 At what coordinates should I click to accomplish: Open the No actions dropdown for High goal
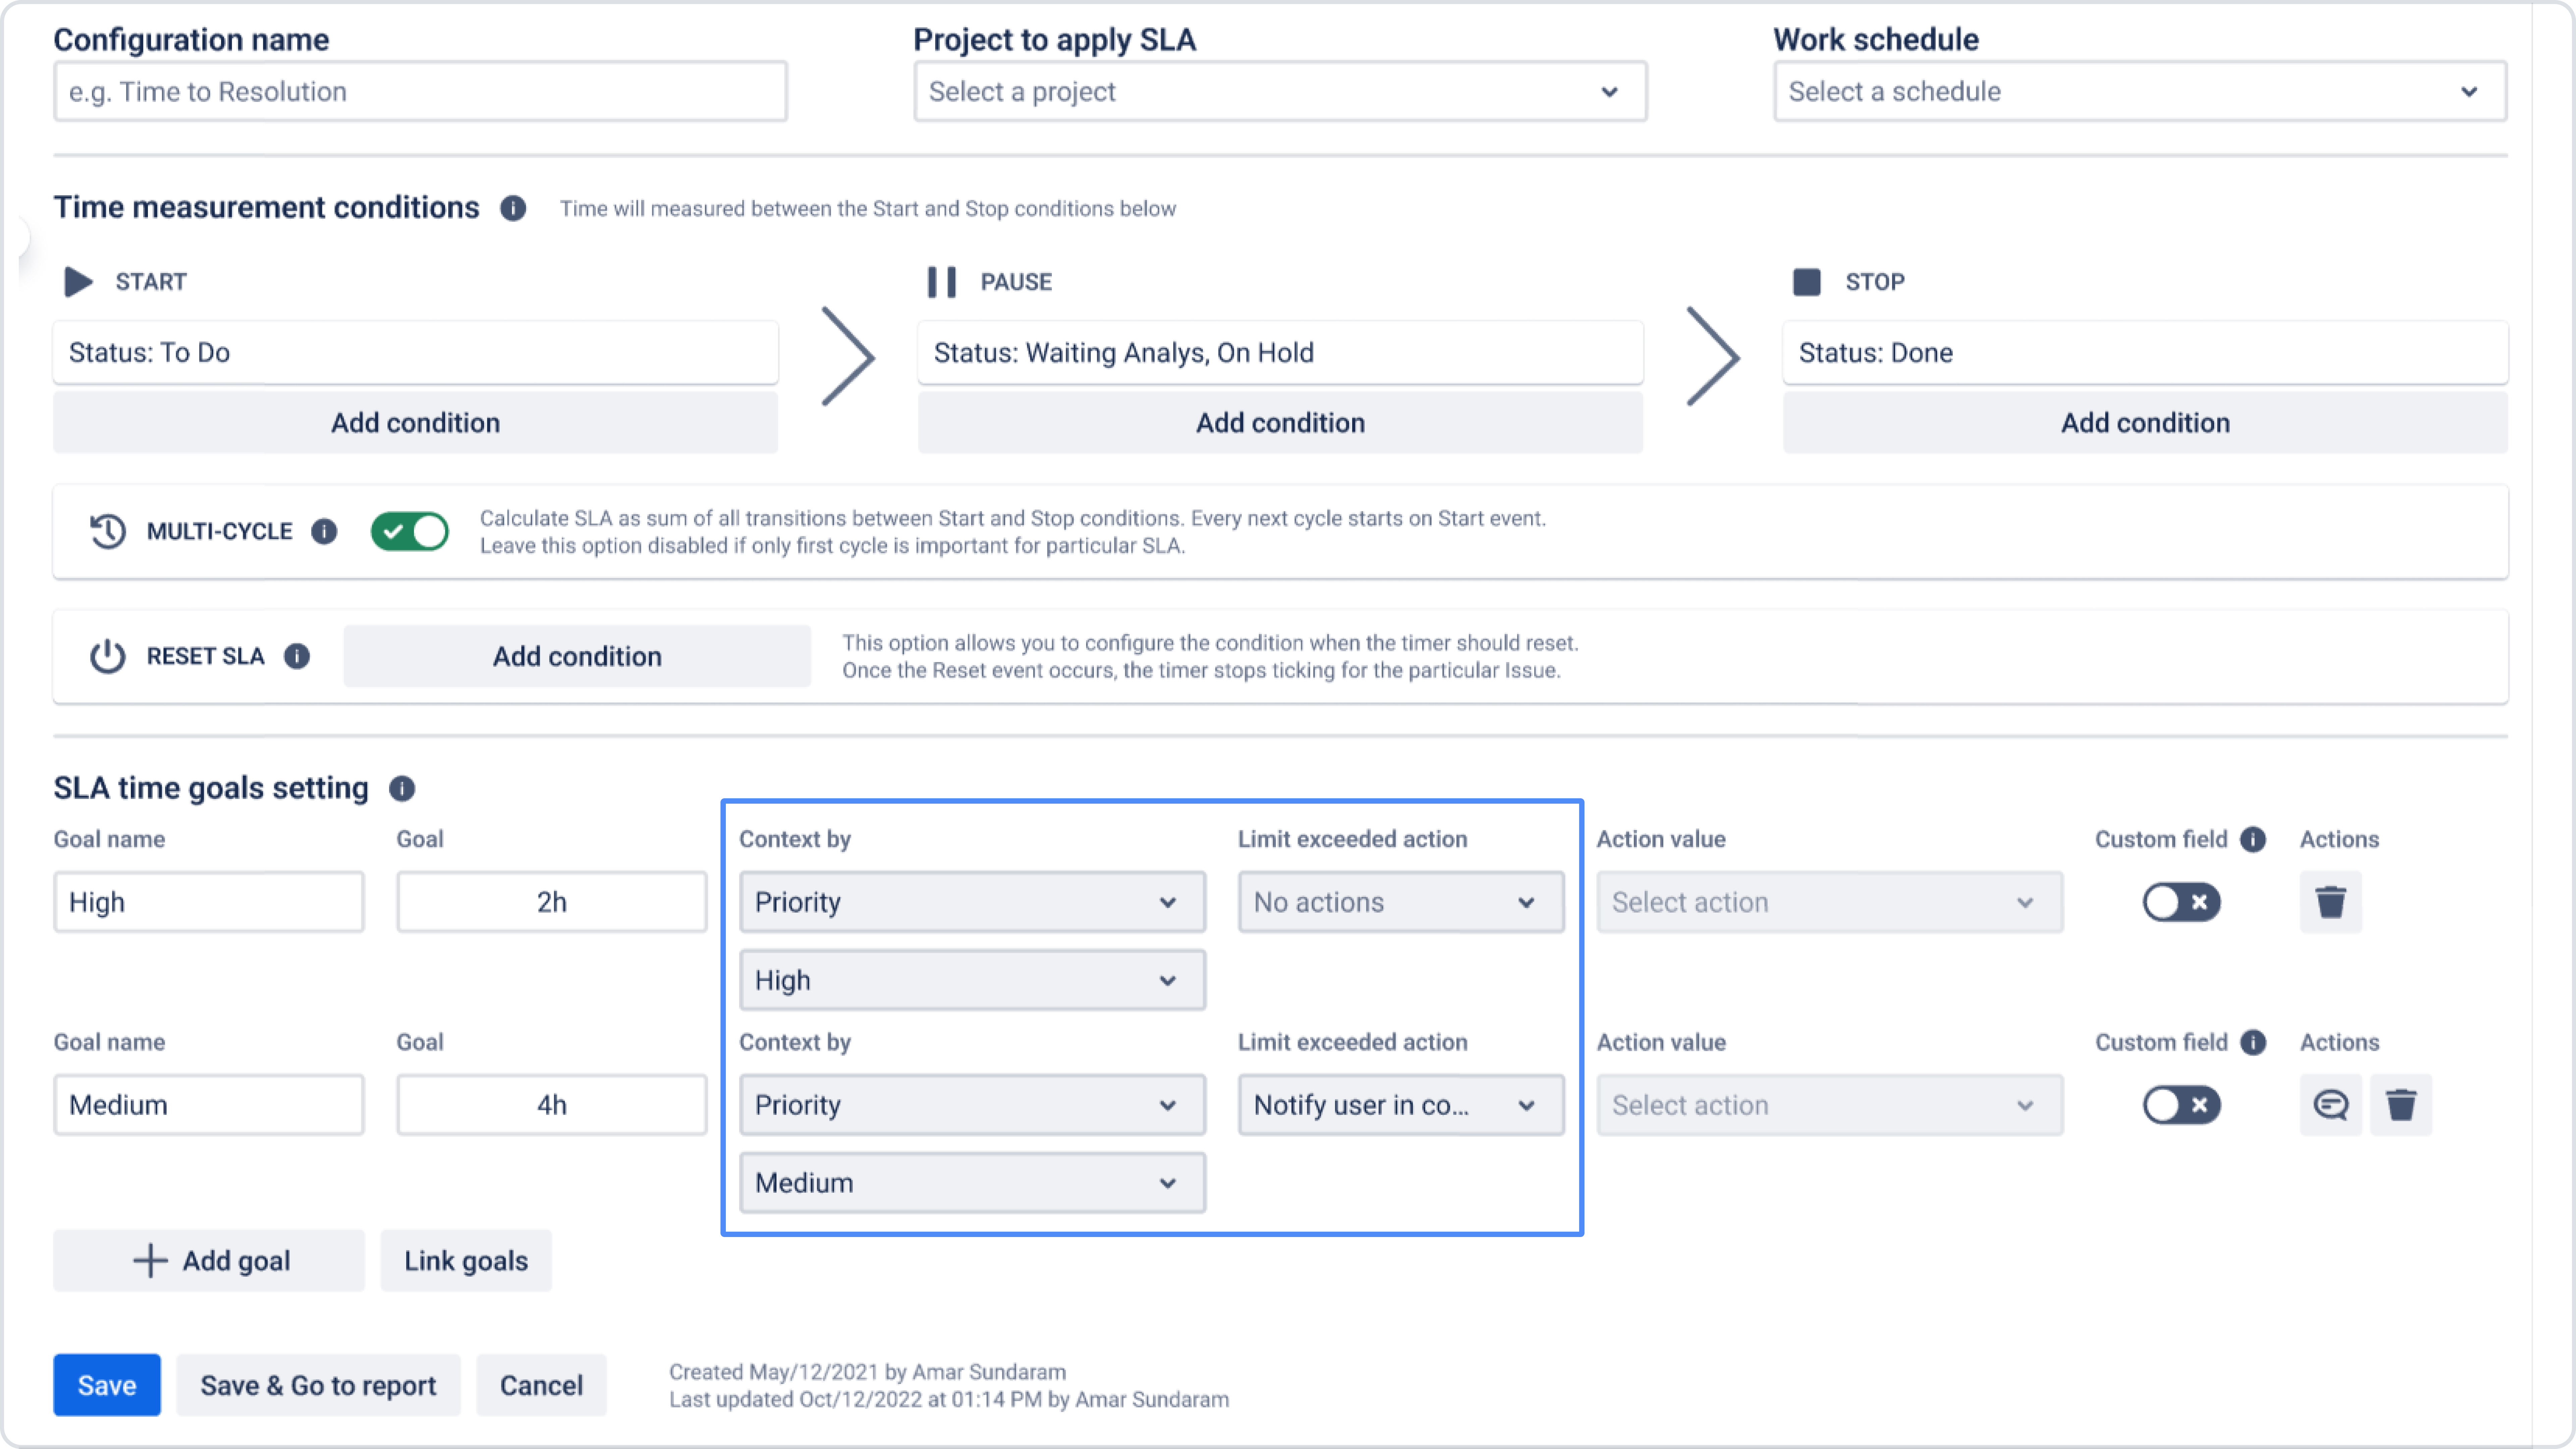click(x=1400, y=902)
